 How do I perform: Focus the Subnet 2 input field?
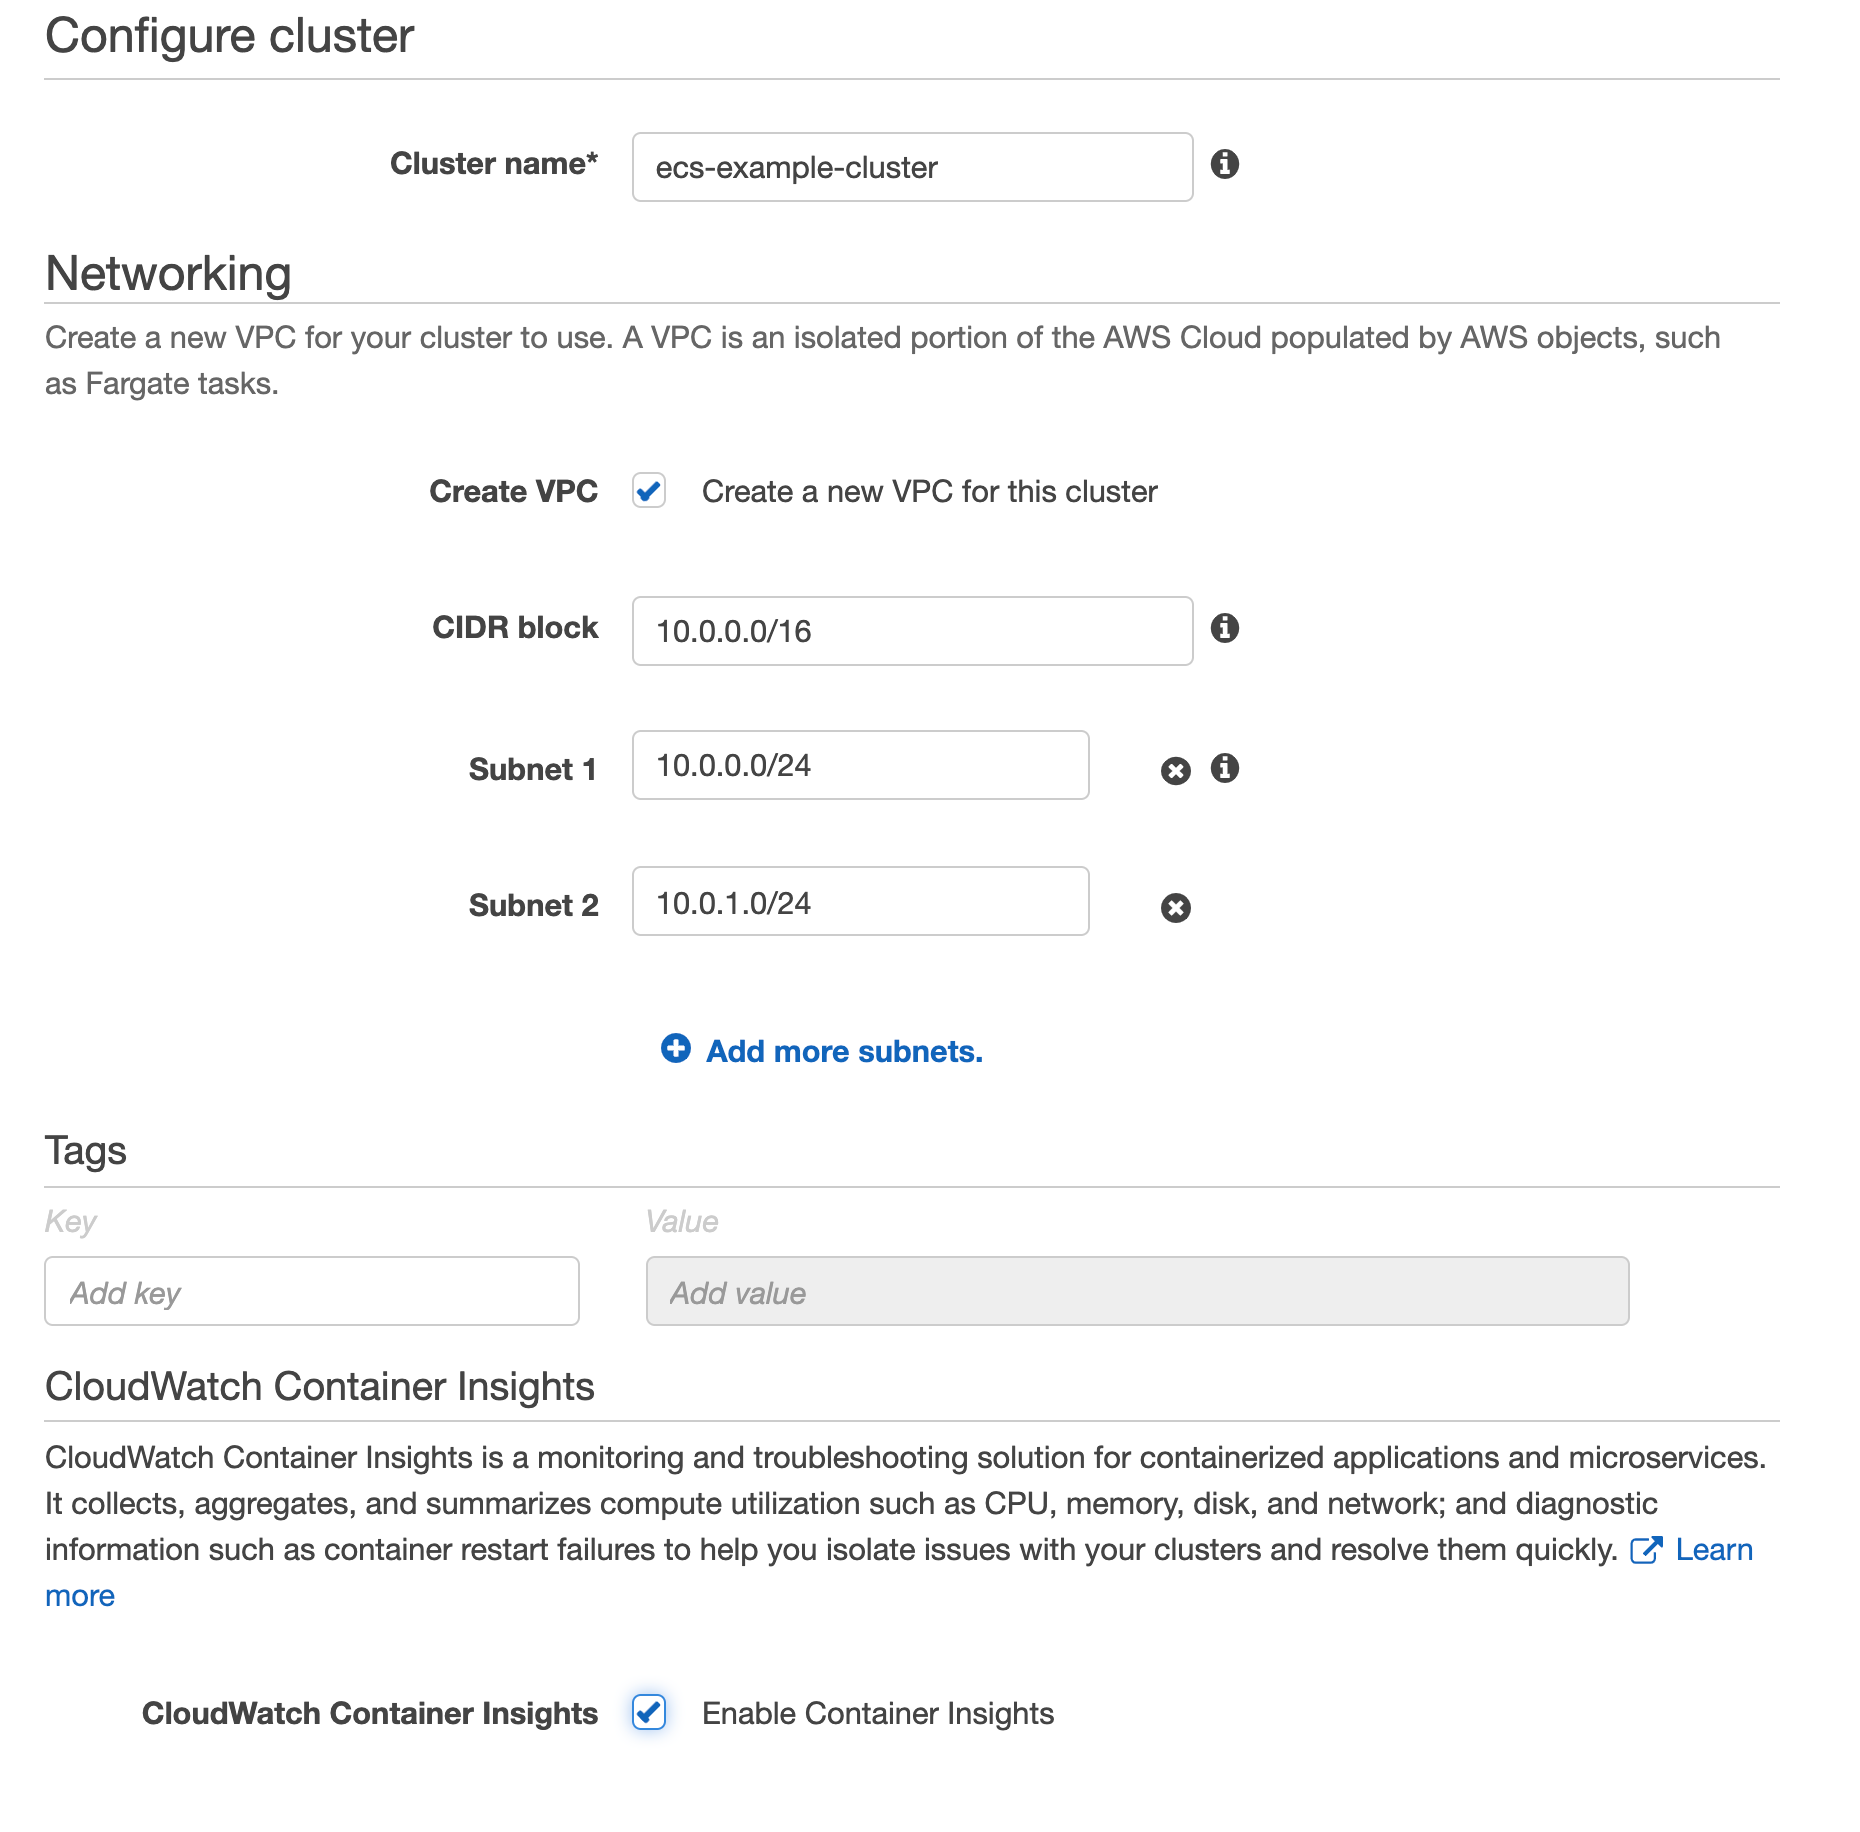[860, 902]
